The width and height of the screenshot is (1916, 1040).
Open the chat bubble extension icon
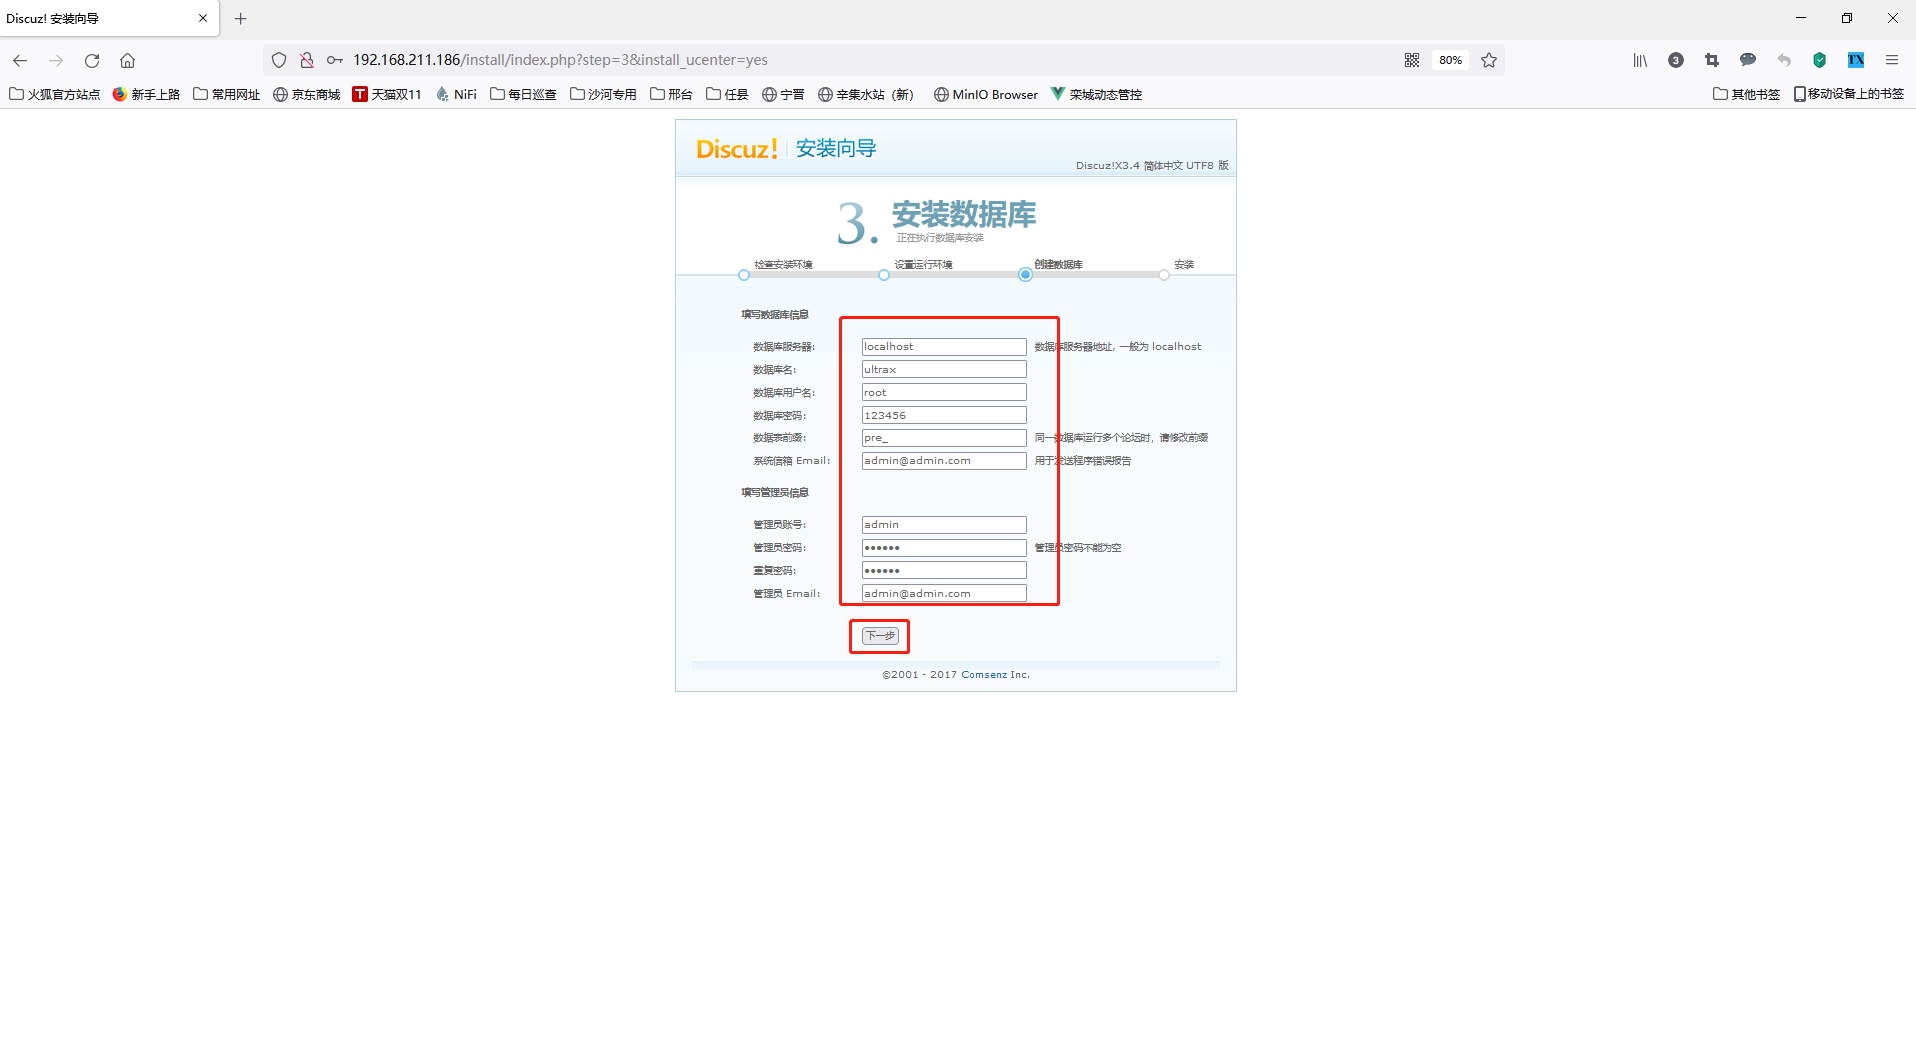point(1748,60)
